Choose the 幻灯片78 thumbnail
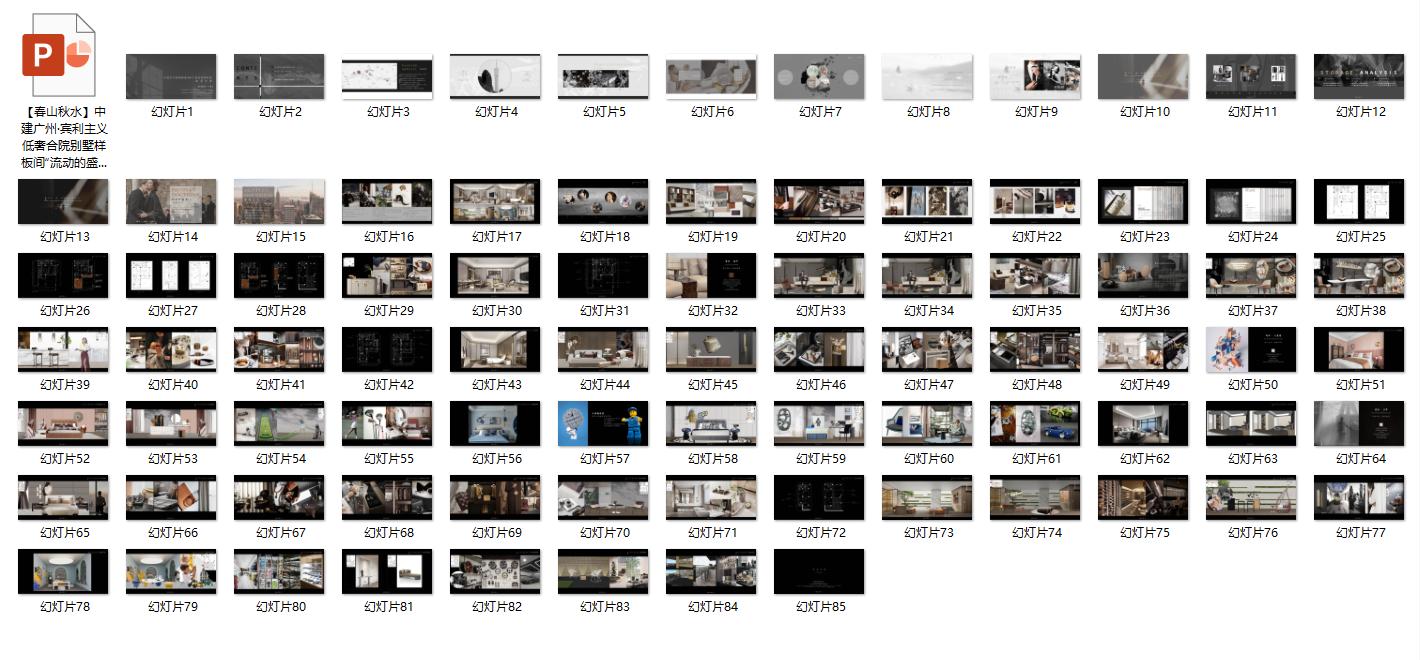This screenshot has width=1420, height=660. pyautogui.click(x=63, y=572)
